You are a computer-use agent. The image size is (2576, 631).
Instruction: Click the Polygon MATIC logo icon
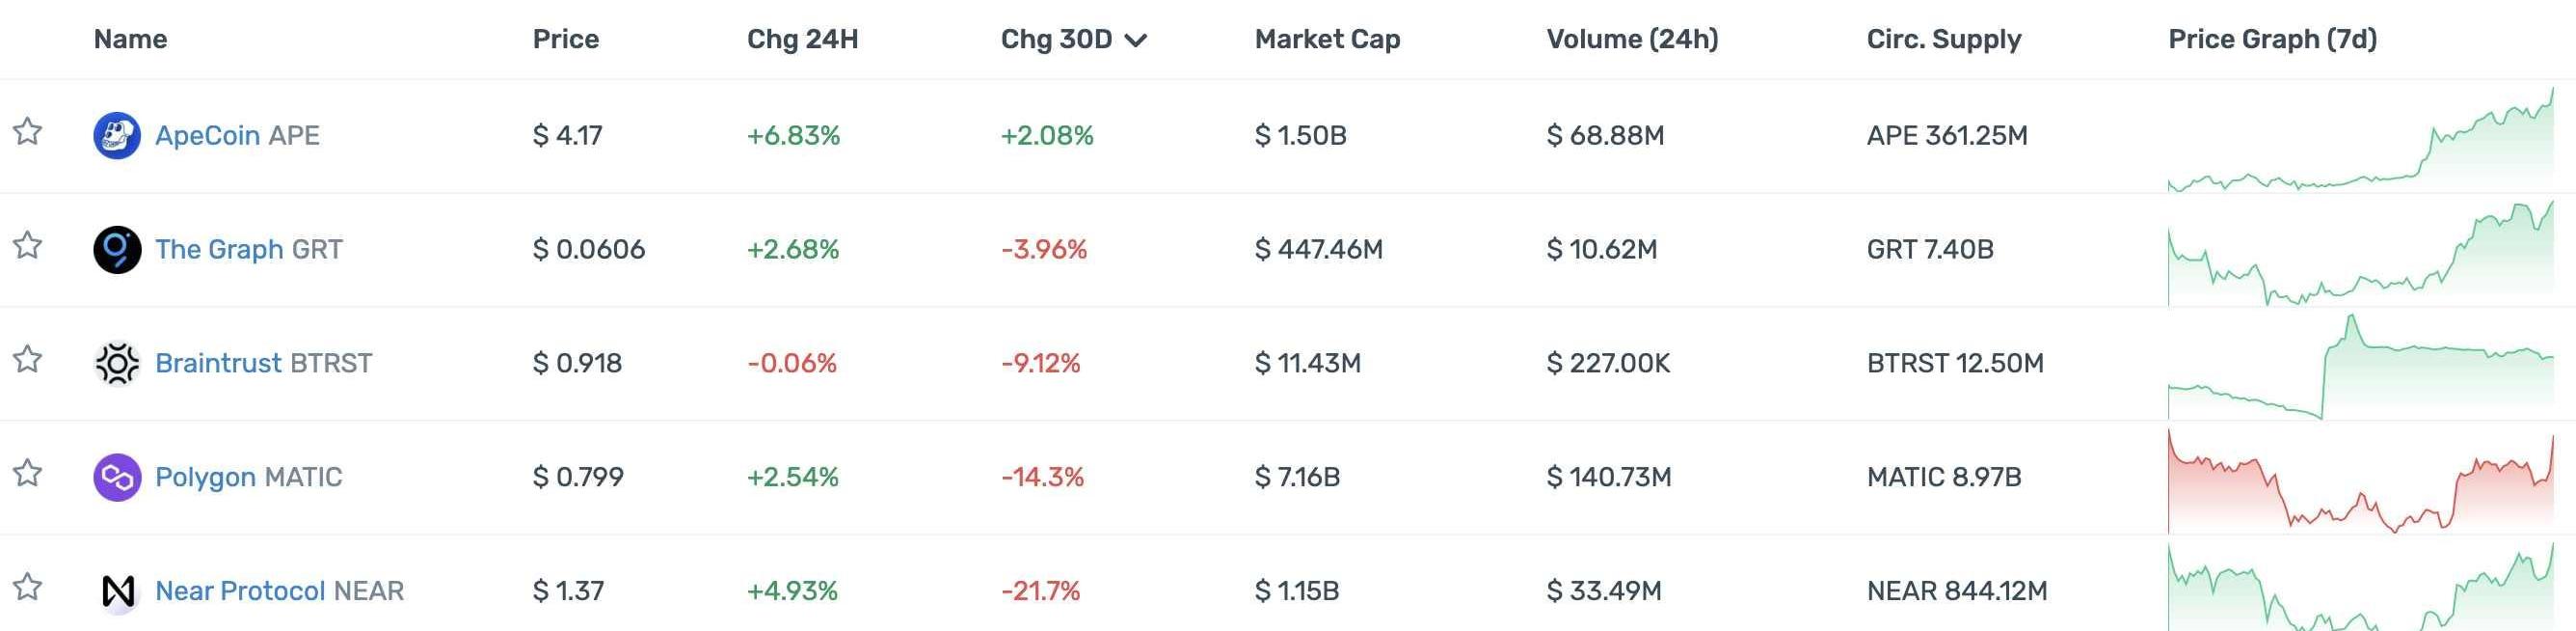[x=117, y=477]
